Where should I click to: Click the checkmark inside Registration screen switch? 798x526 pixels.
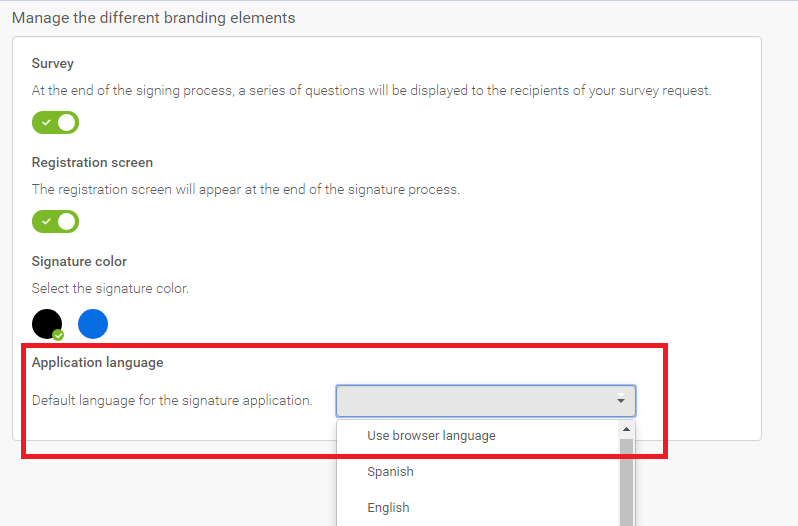pyautogui.click(x=46, y=222)
